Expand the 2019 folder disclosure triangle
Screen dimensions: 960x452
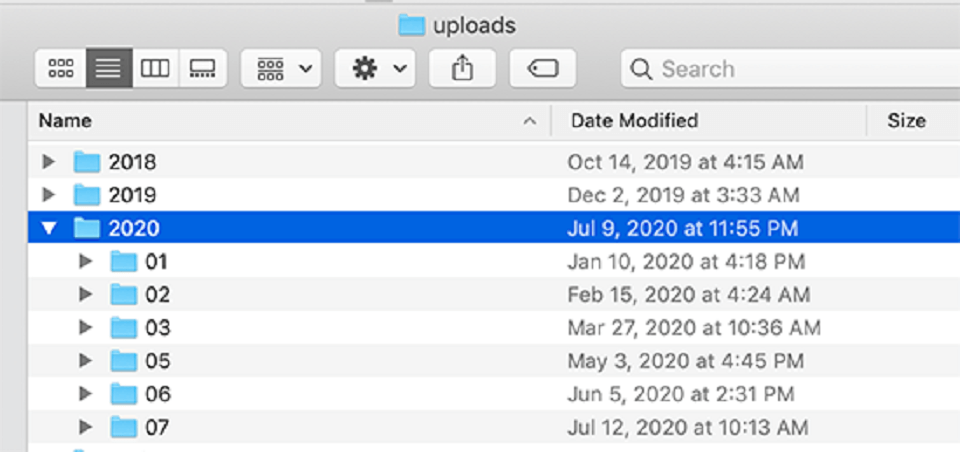pyautogui.click(x=48, y=195)
